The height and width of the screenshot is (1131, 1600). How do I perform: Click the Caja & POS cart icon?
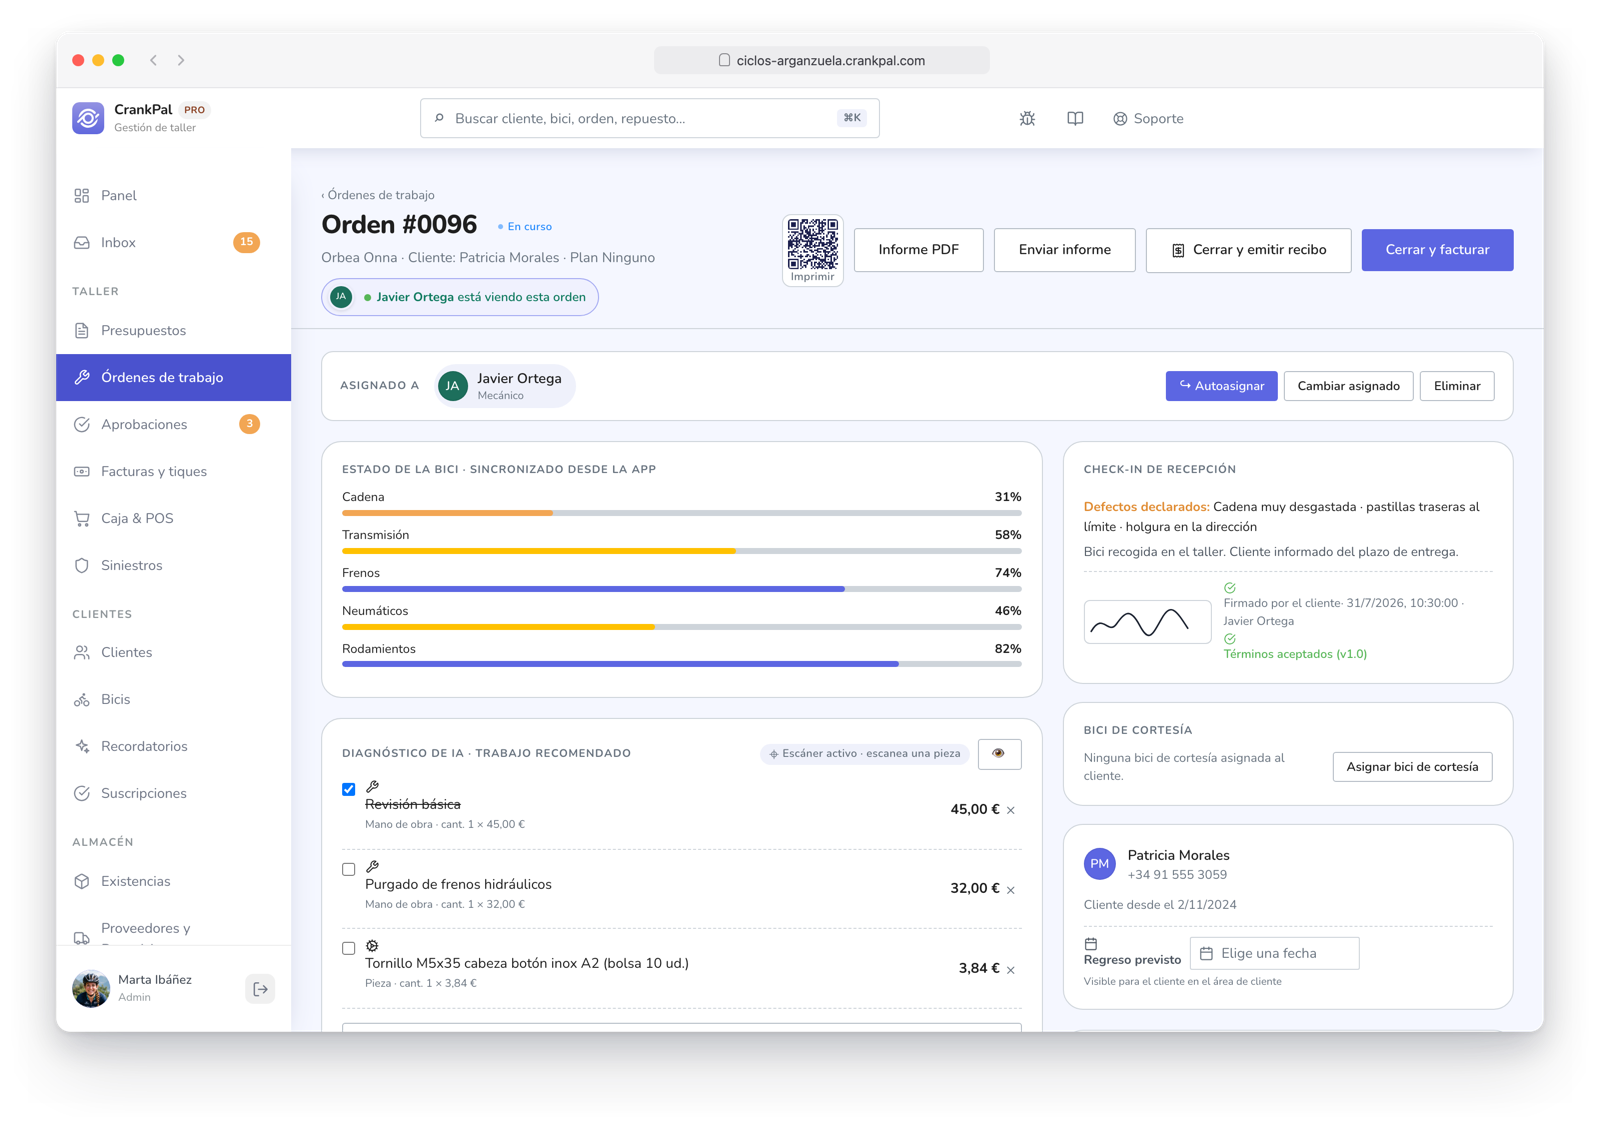coord(82,519)
